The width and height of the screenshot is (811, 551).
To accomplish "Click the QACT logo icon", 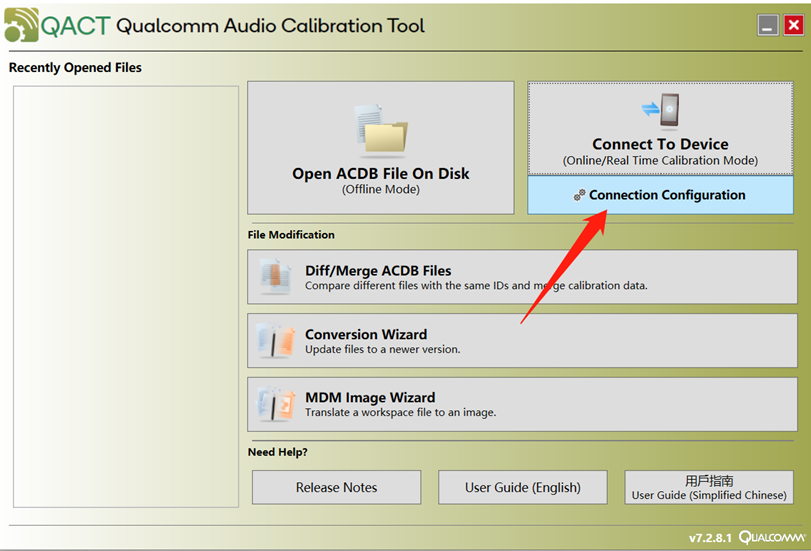I will pos(21,25).
